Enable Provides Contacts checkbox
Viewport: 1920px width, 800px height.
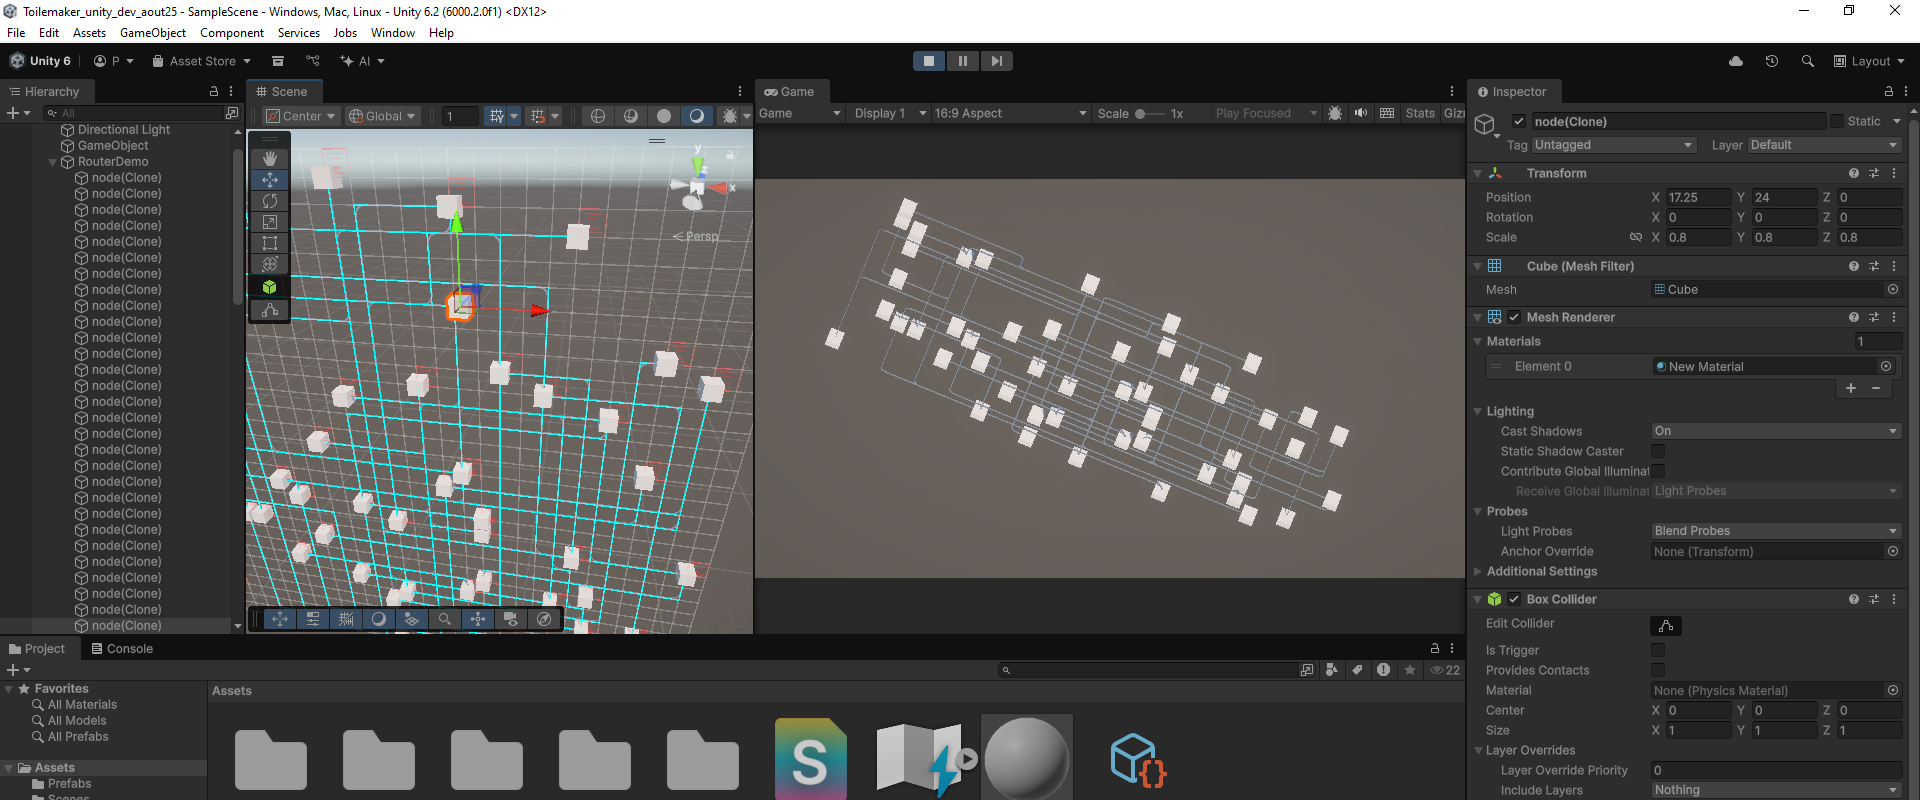[1658, 670]
